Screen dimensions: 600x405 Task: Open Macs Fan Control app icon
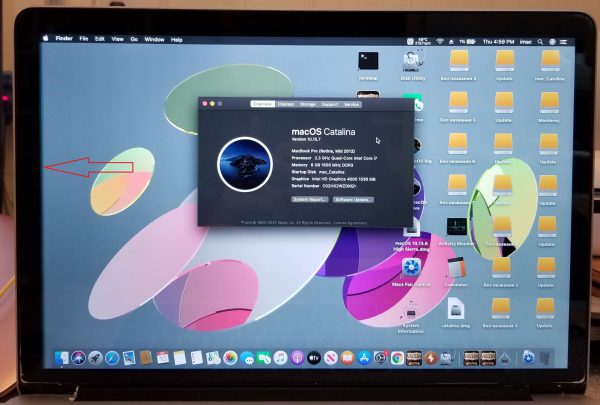point(410,269)
